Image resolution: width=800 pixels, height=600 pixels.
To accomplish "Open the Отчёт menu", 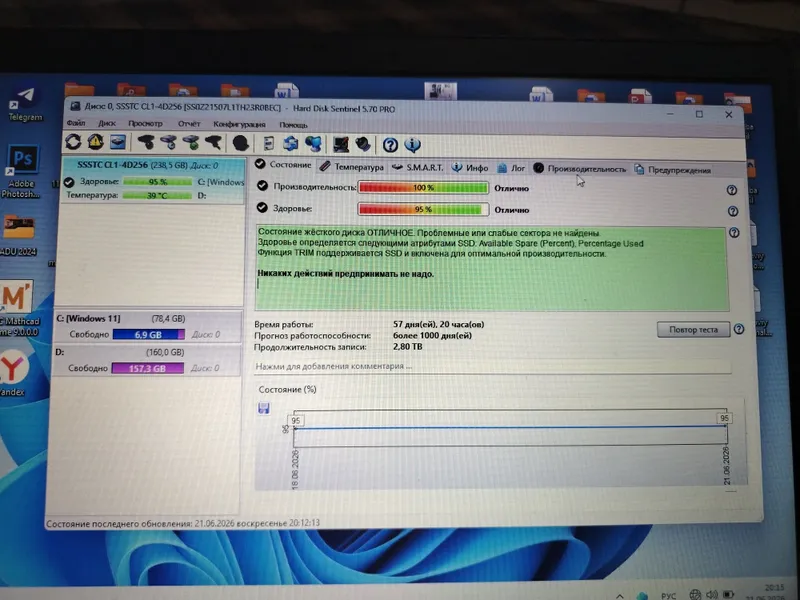I will pos(189,124).
